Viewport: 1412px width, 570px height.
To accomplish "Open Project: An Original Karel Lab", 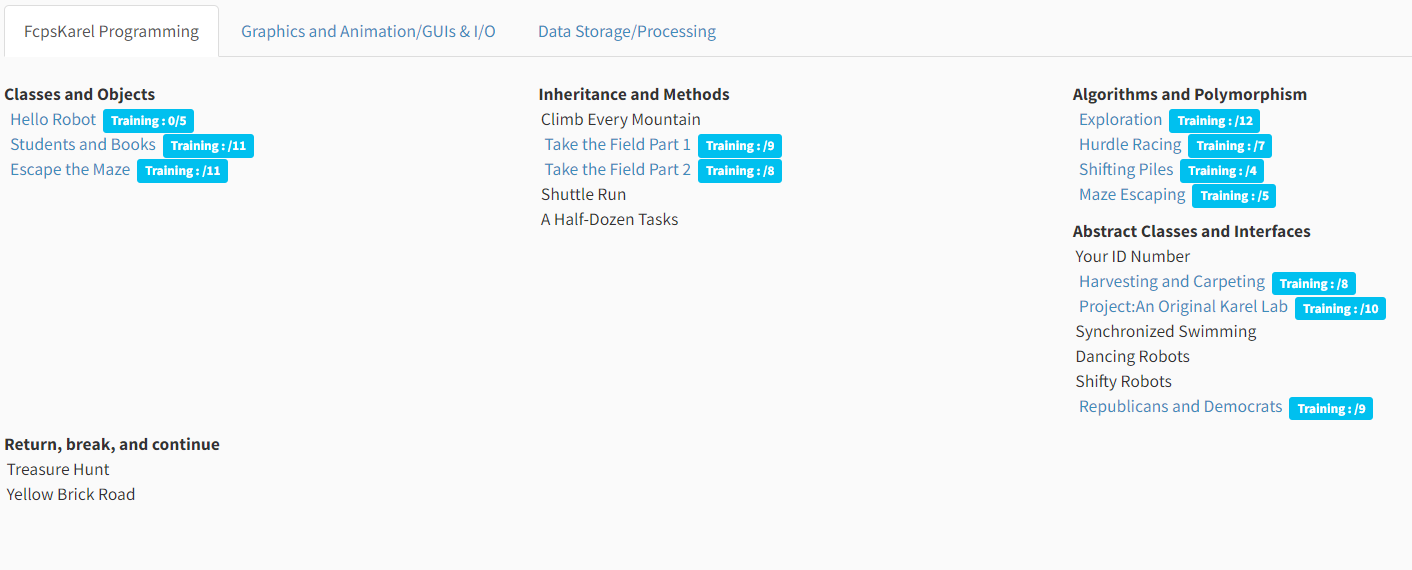I will 1183,307.
